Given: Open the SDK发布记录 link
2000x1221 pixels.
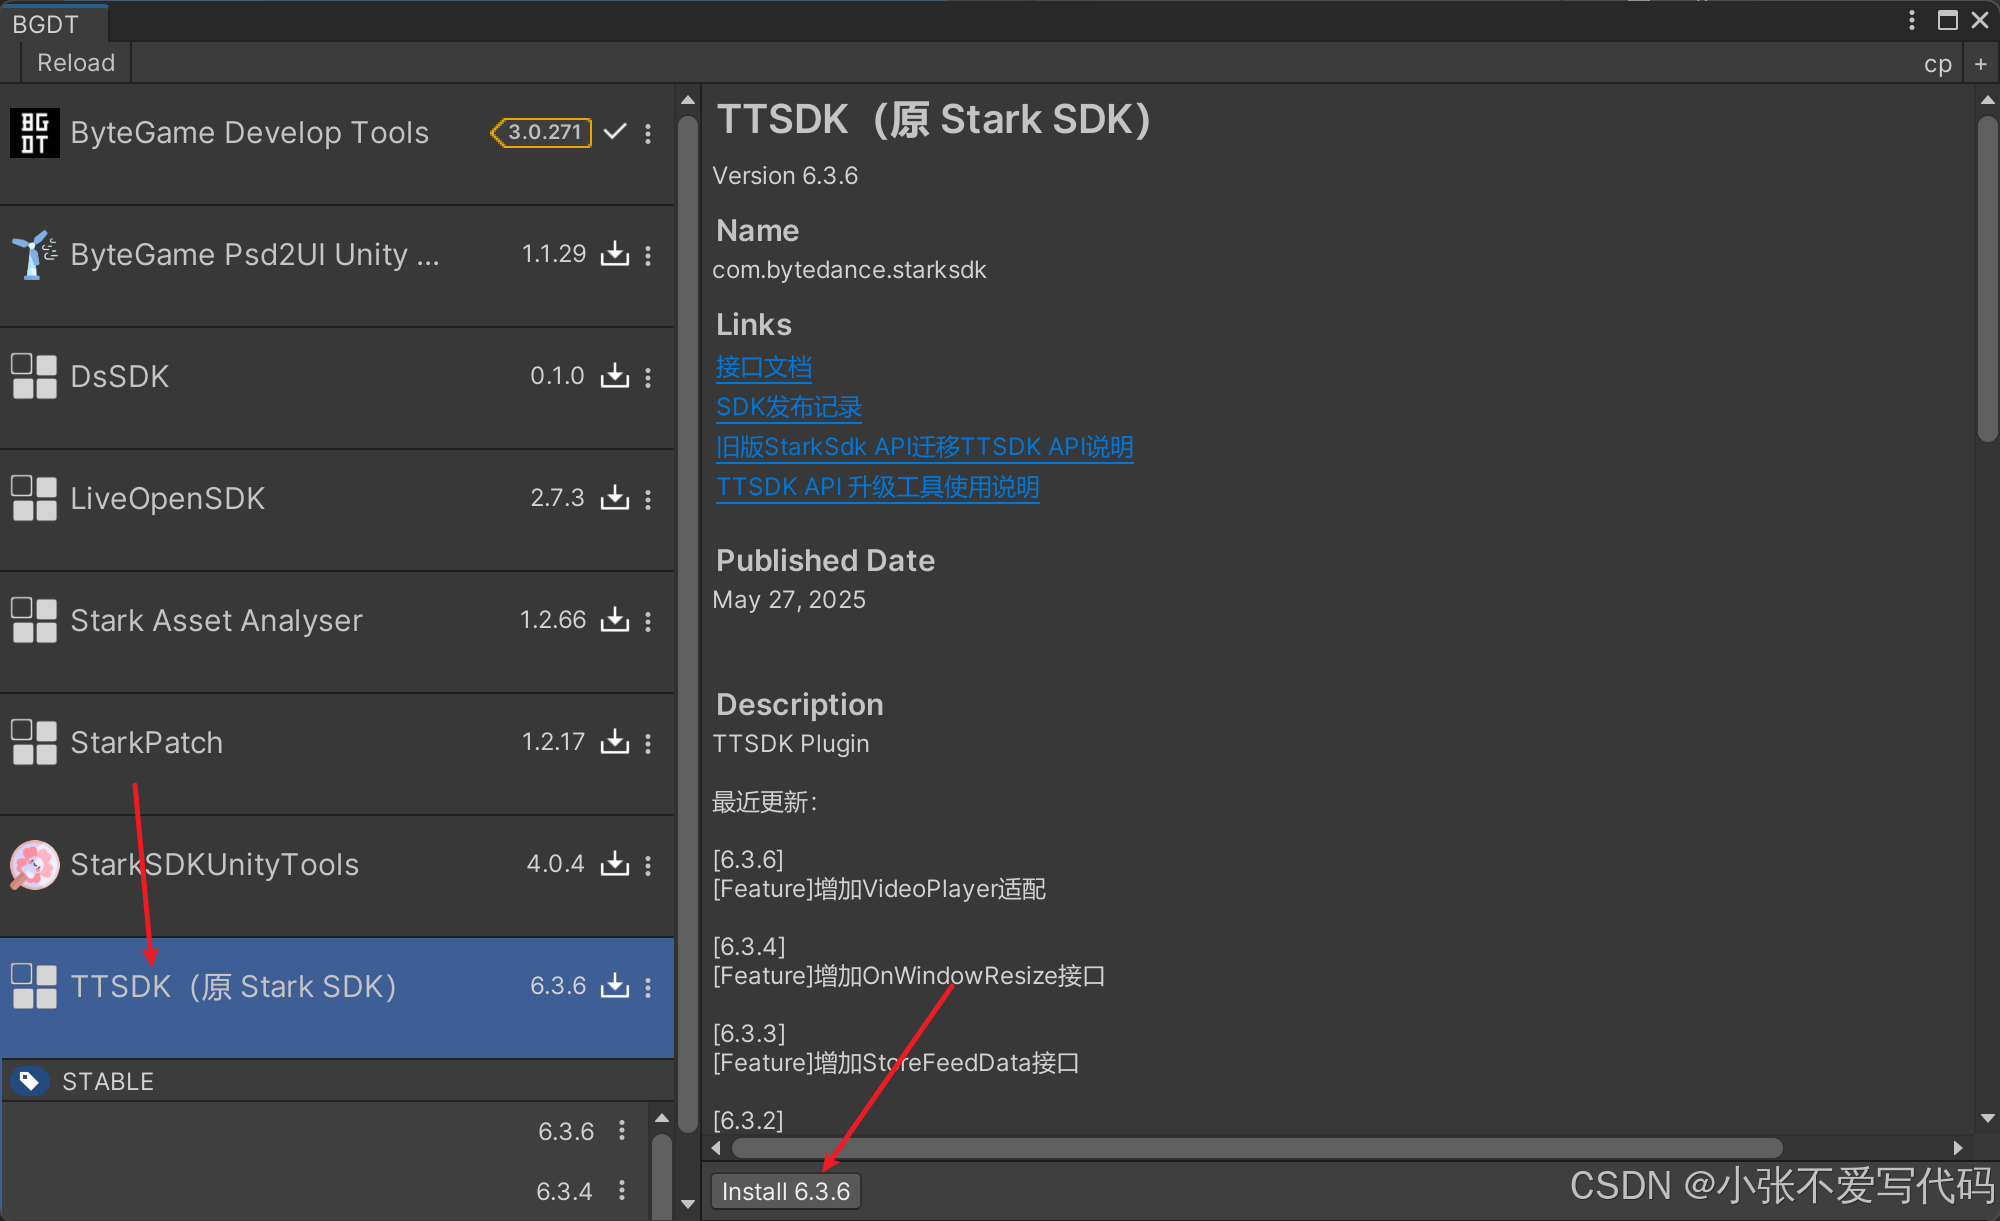Looking at the screenshot, I should [x=788, y=407].
